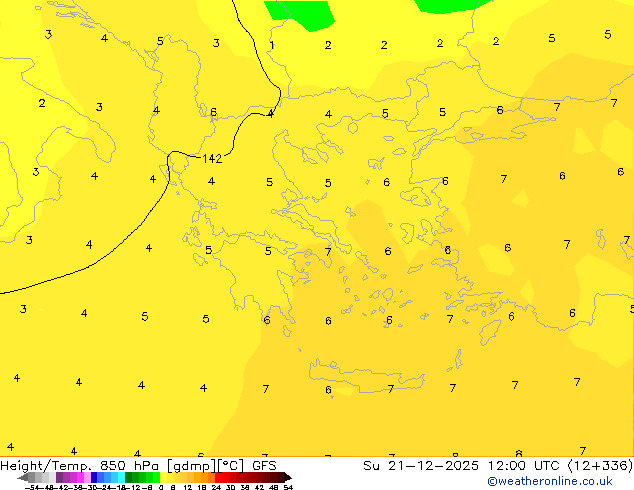Open the weatheronline.co.uk link
Viewport: 634px width, 490px height.
coord(550,481)
